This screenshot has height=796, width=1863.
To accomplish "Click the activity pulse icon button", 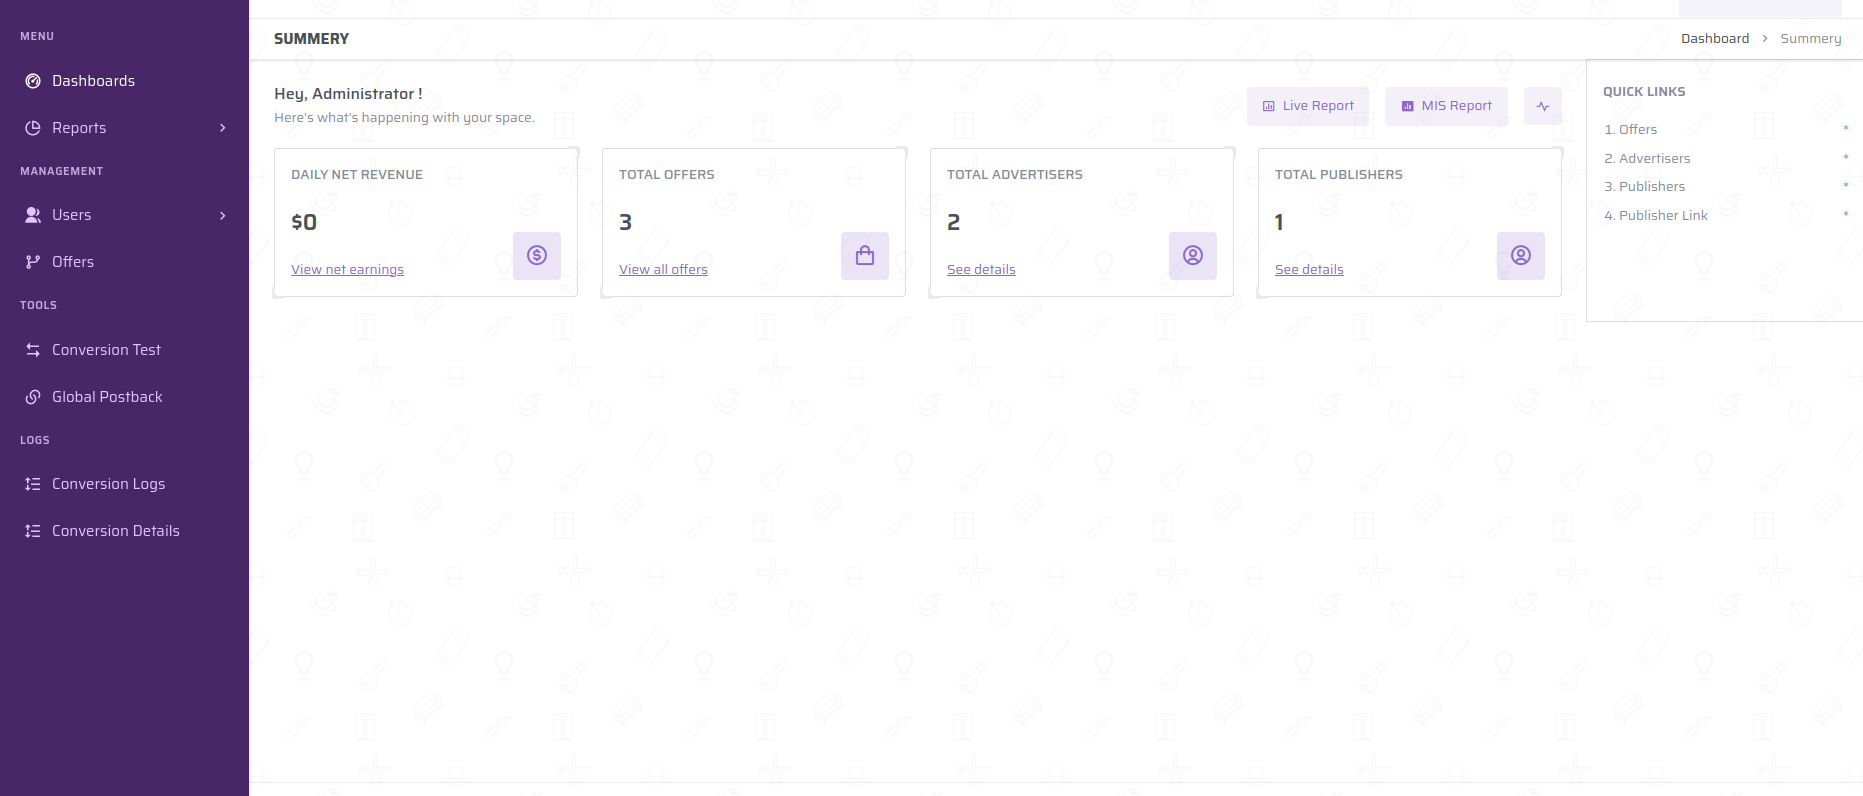I will (x=1543, y=106).
